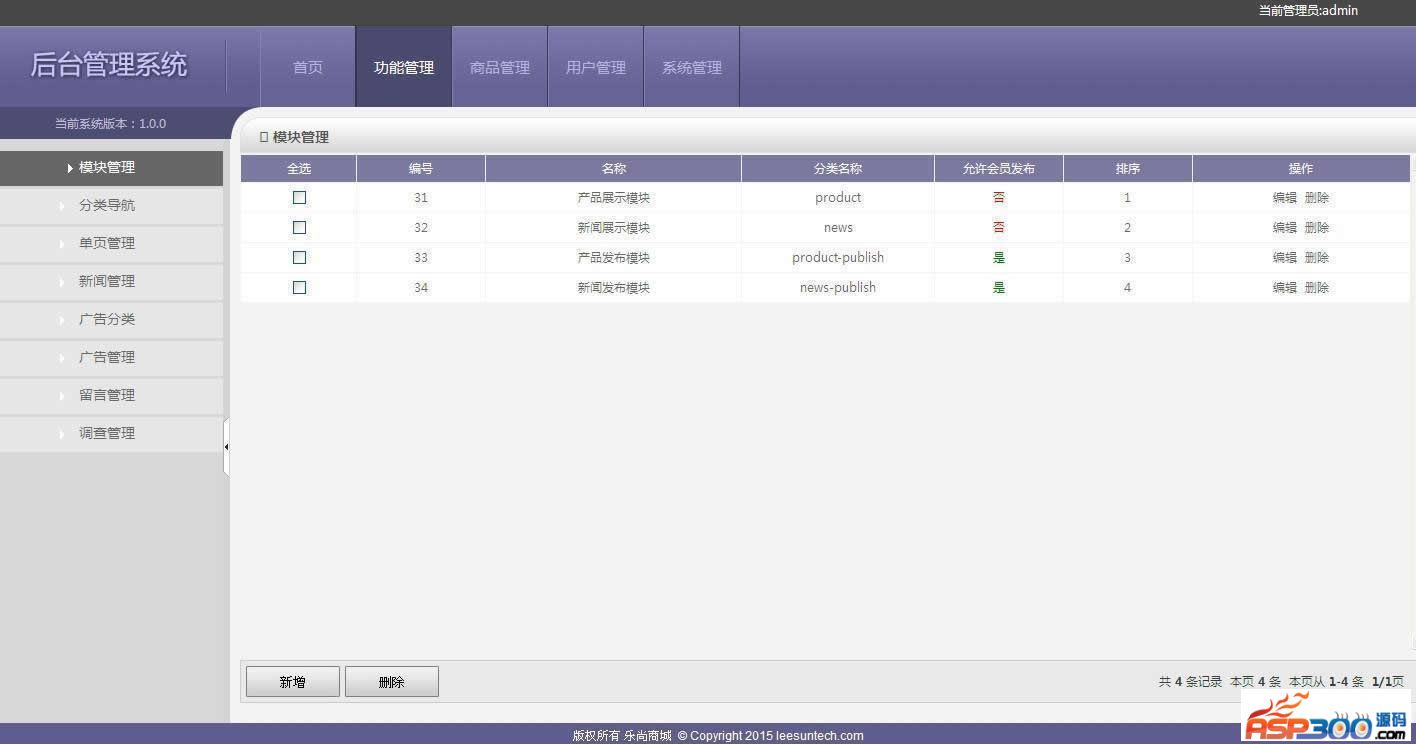The width and height of the screenshot is (1416, 744).
Task: Open 新闻管理 sidebar section
Action: tap(107, 281)
